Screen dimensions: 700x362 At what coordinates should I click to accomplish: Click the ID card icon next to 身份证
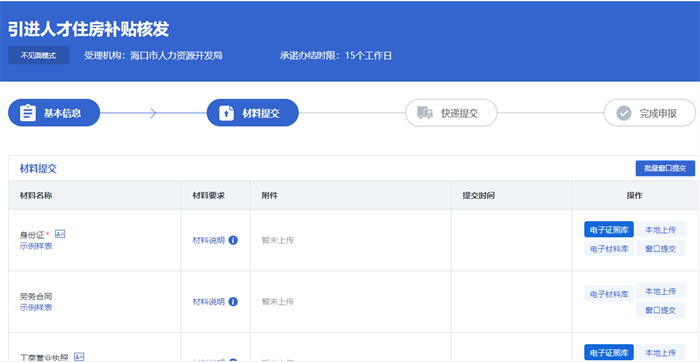60,233
